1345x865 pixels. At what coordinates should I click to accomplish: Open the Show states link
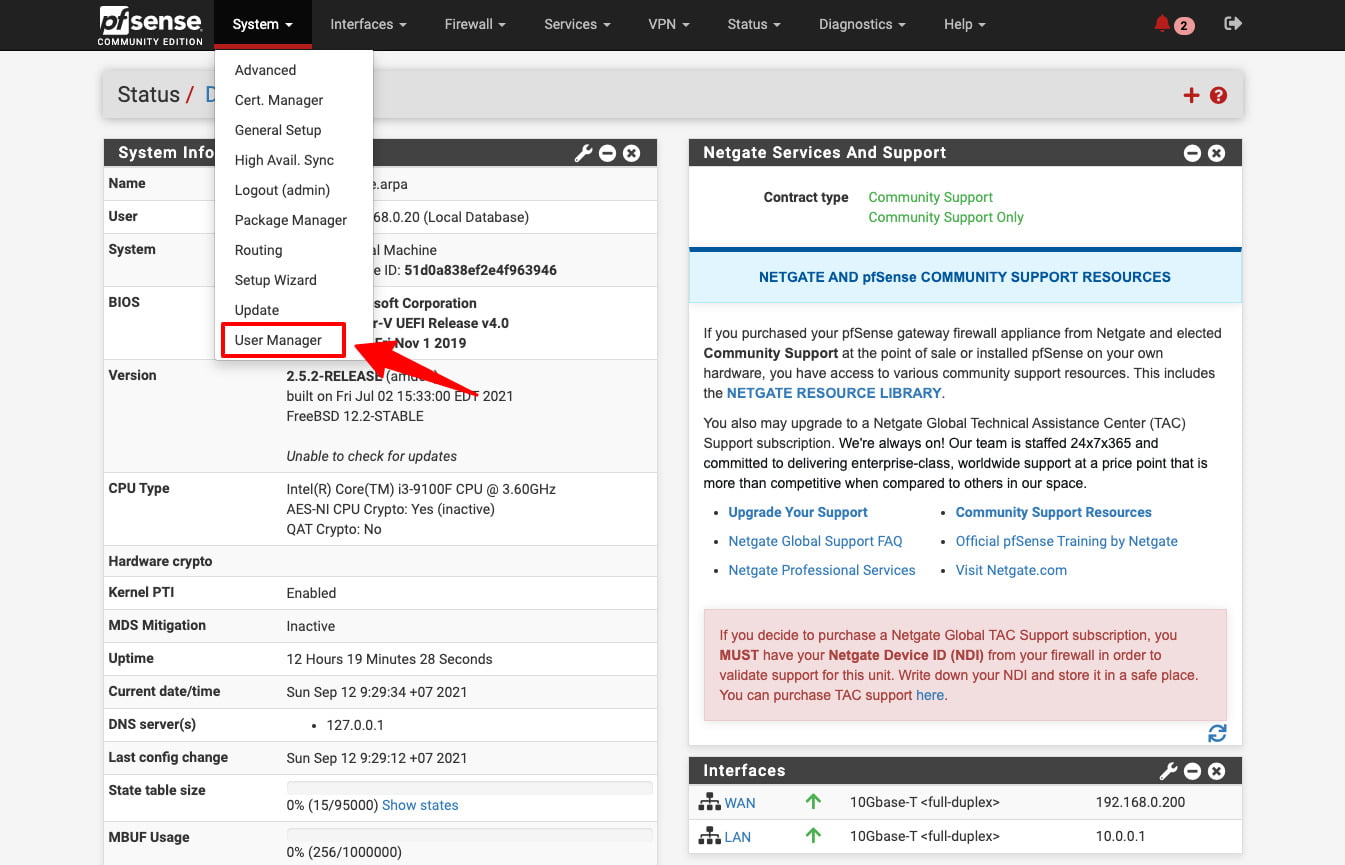420,805
